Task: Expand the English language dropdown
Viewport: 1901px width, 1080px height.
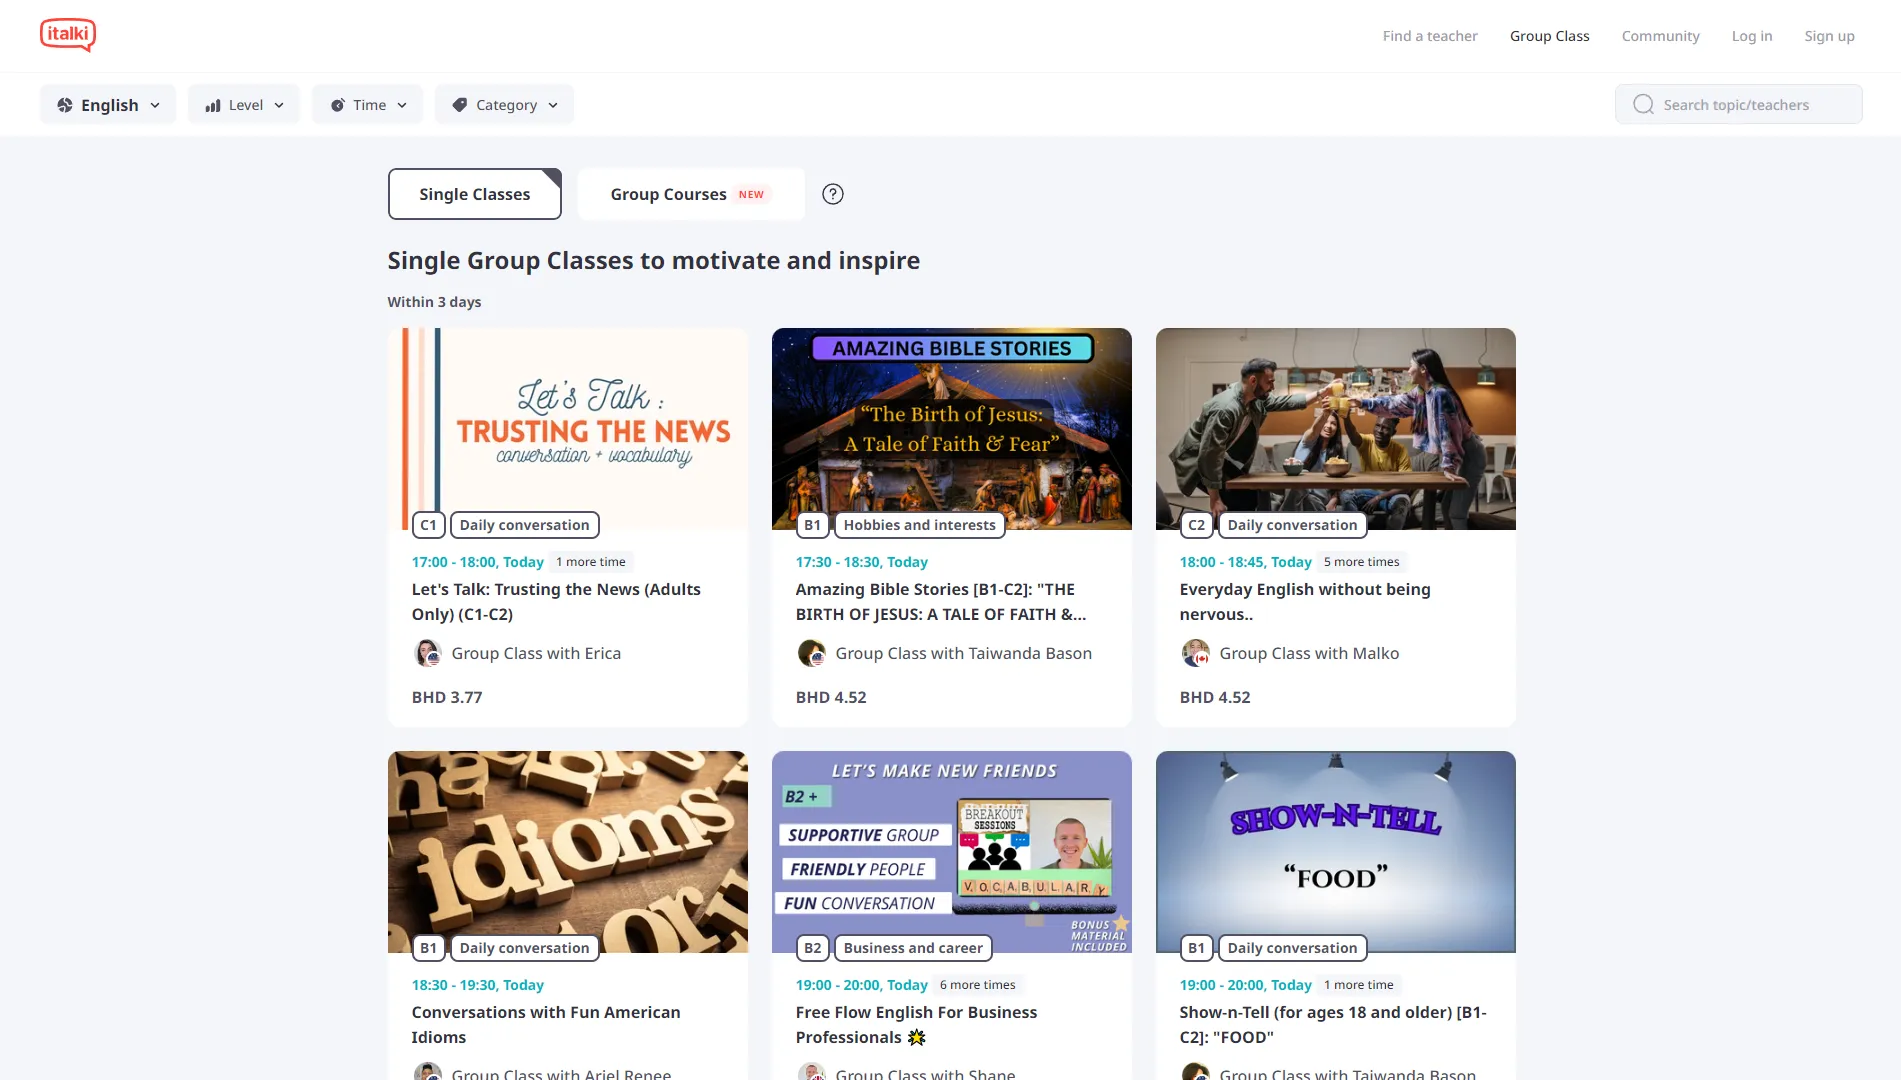Action: 108,105
